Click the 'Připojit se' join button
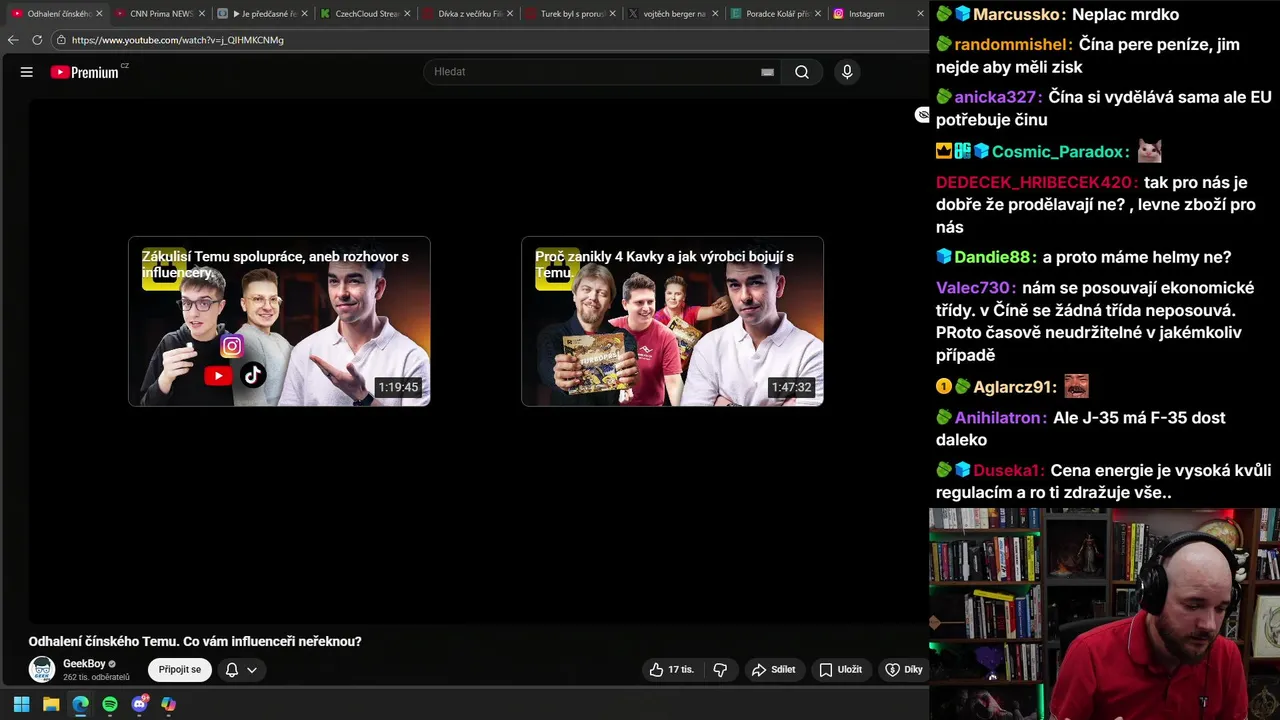The height and width of the screenshot is (720, 1280). point(180,670)
